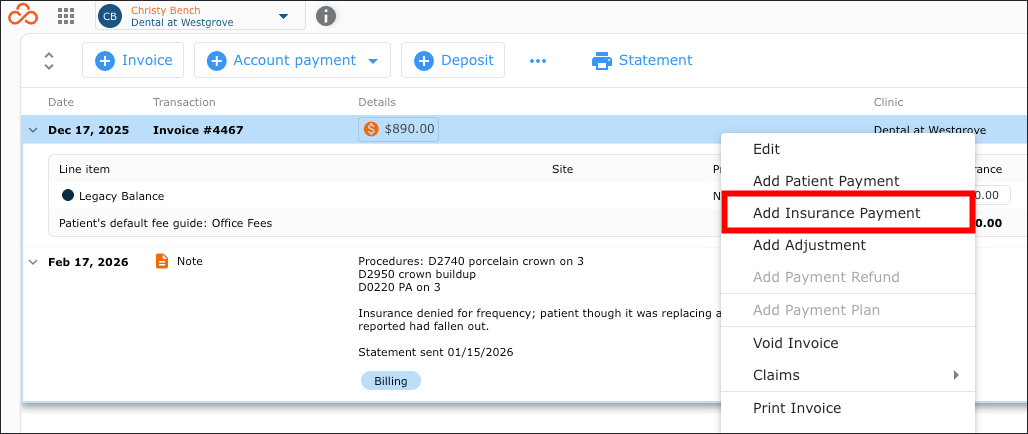The height and width of the screenshot is (434, 1028).
Task: Collapse the Dec 17, 2025 invoice row
Action: tap(32, 130)
